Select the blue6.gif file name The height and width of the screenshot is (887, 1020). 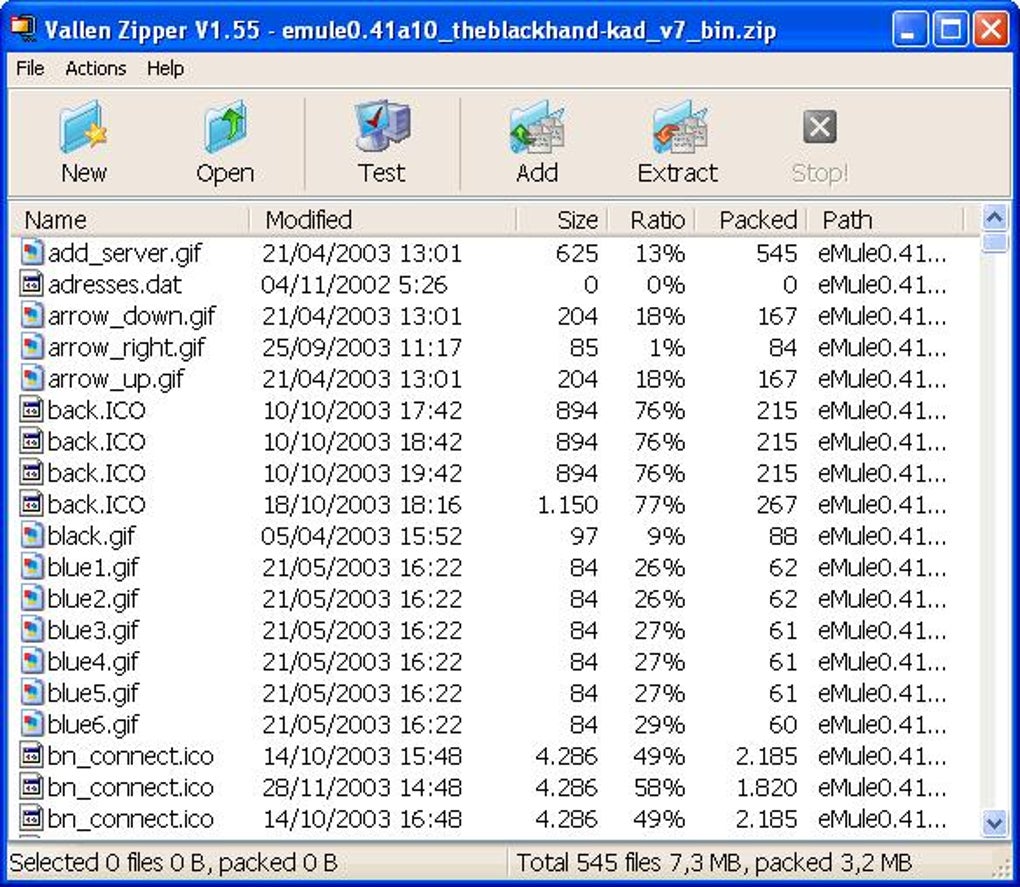click(93, 724)
